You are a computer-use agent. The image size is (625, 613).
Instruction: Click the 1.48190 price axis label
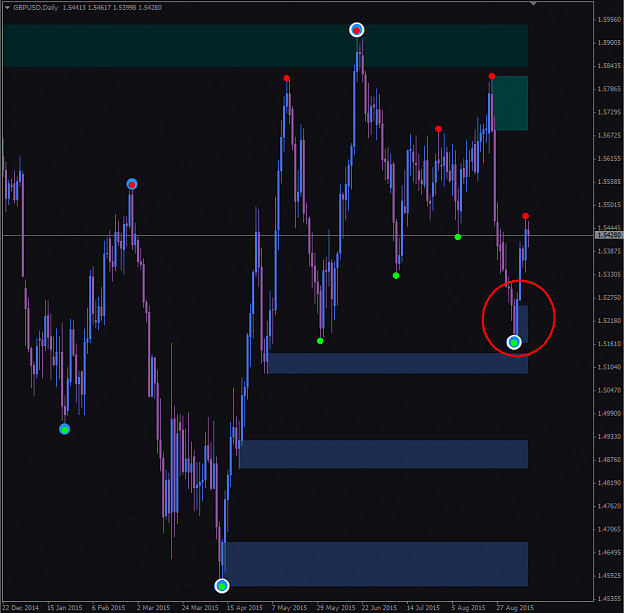click(609, 483)
